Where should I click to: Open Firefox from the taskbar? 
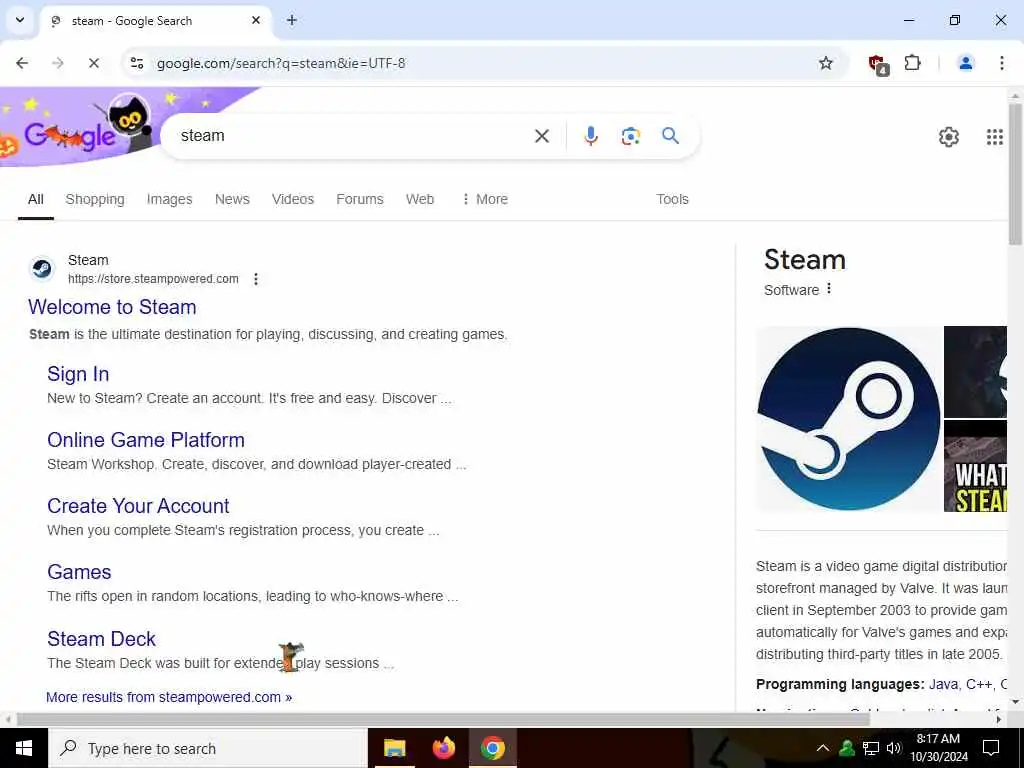coord(443,748)
